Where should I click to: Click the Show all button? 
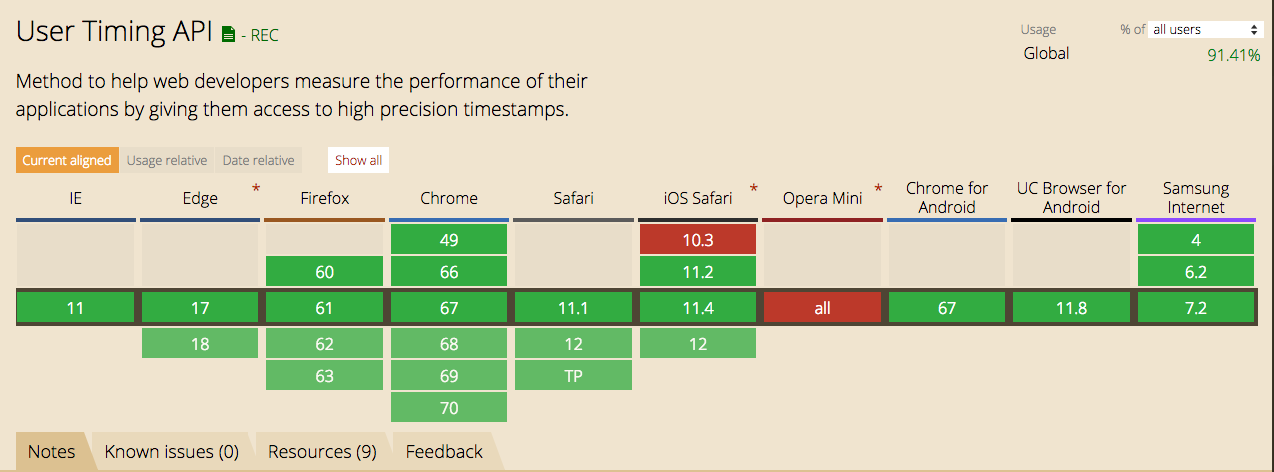(358, 160)
